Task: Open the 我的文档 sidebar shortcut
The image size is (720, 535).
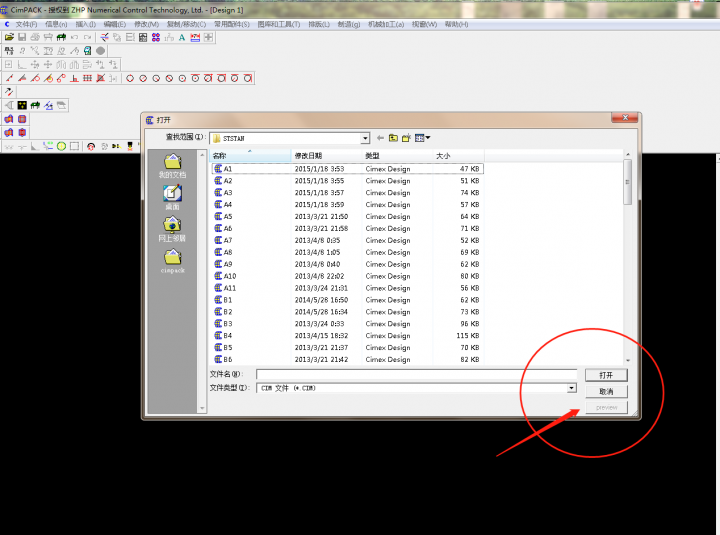Action: (x=172, y=166)
